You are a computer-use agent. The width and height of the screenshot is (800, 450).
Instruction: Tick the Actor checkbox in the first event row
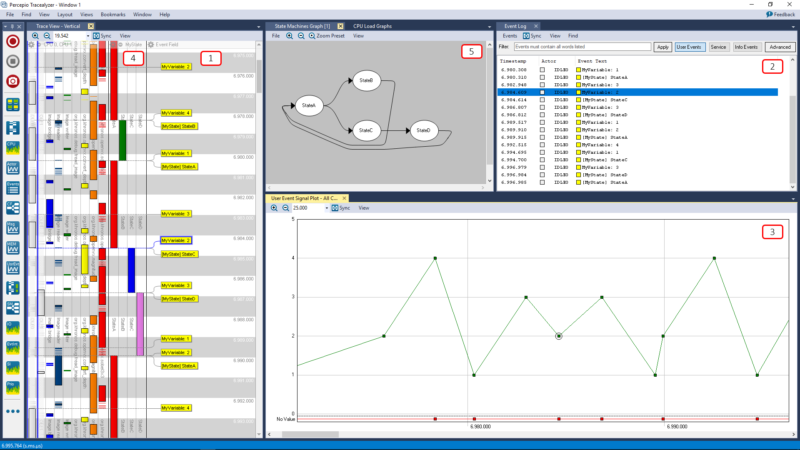(x=542, y=70)
